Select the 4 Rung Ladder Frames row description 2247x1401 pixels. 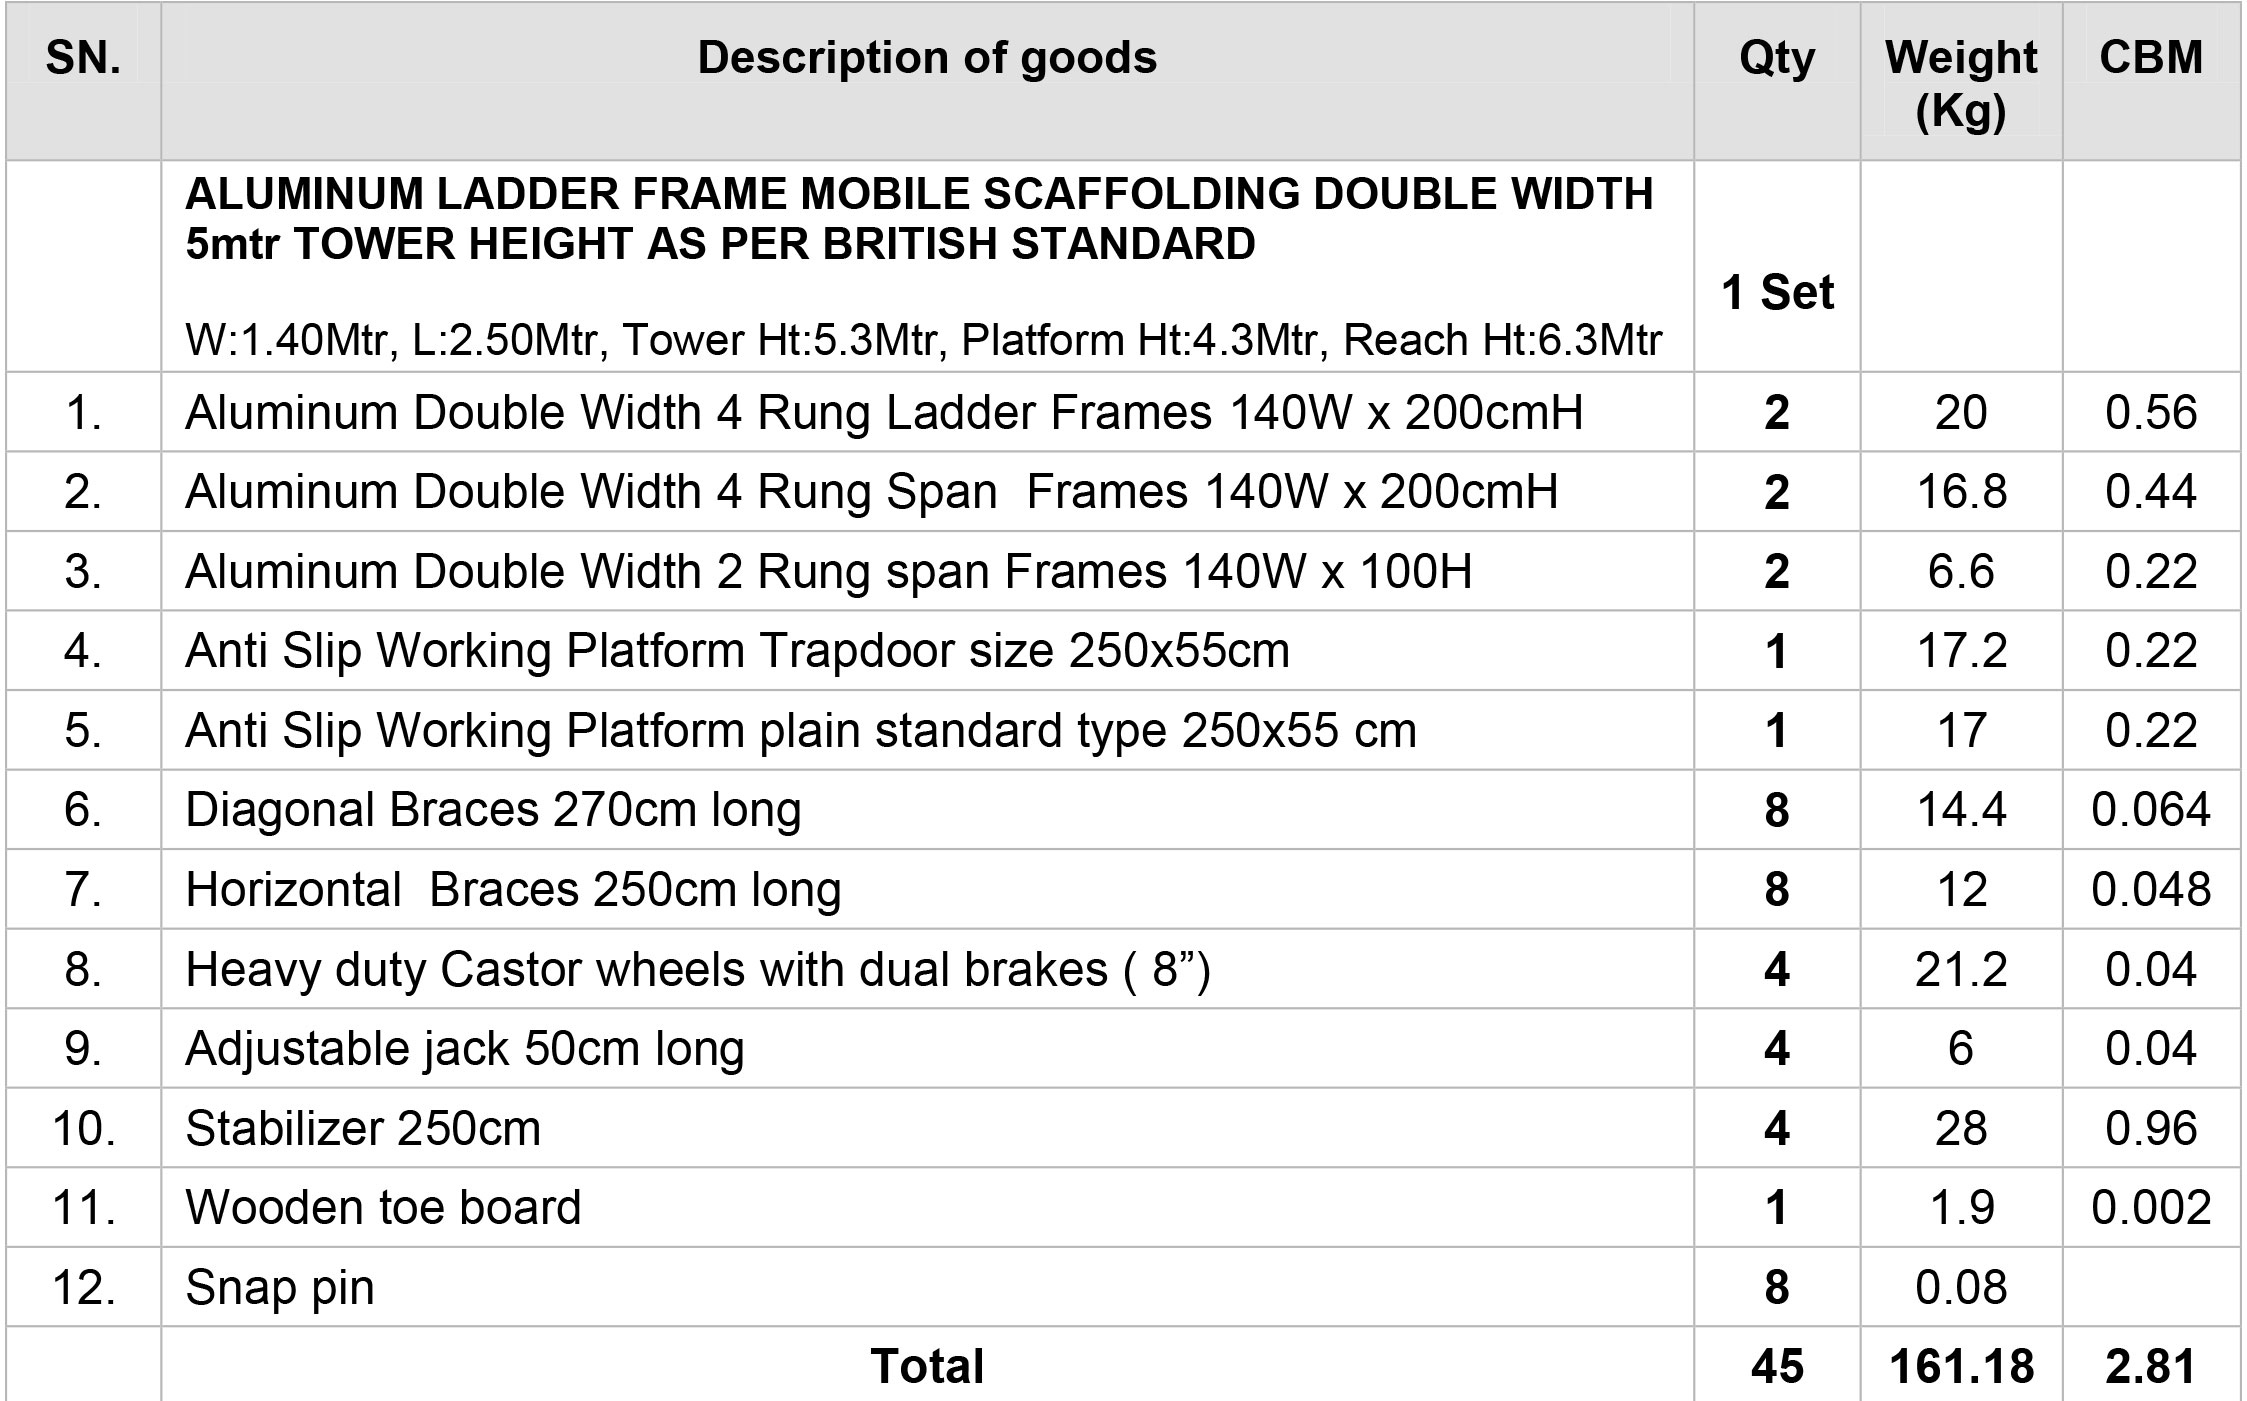pos(884,414)
